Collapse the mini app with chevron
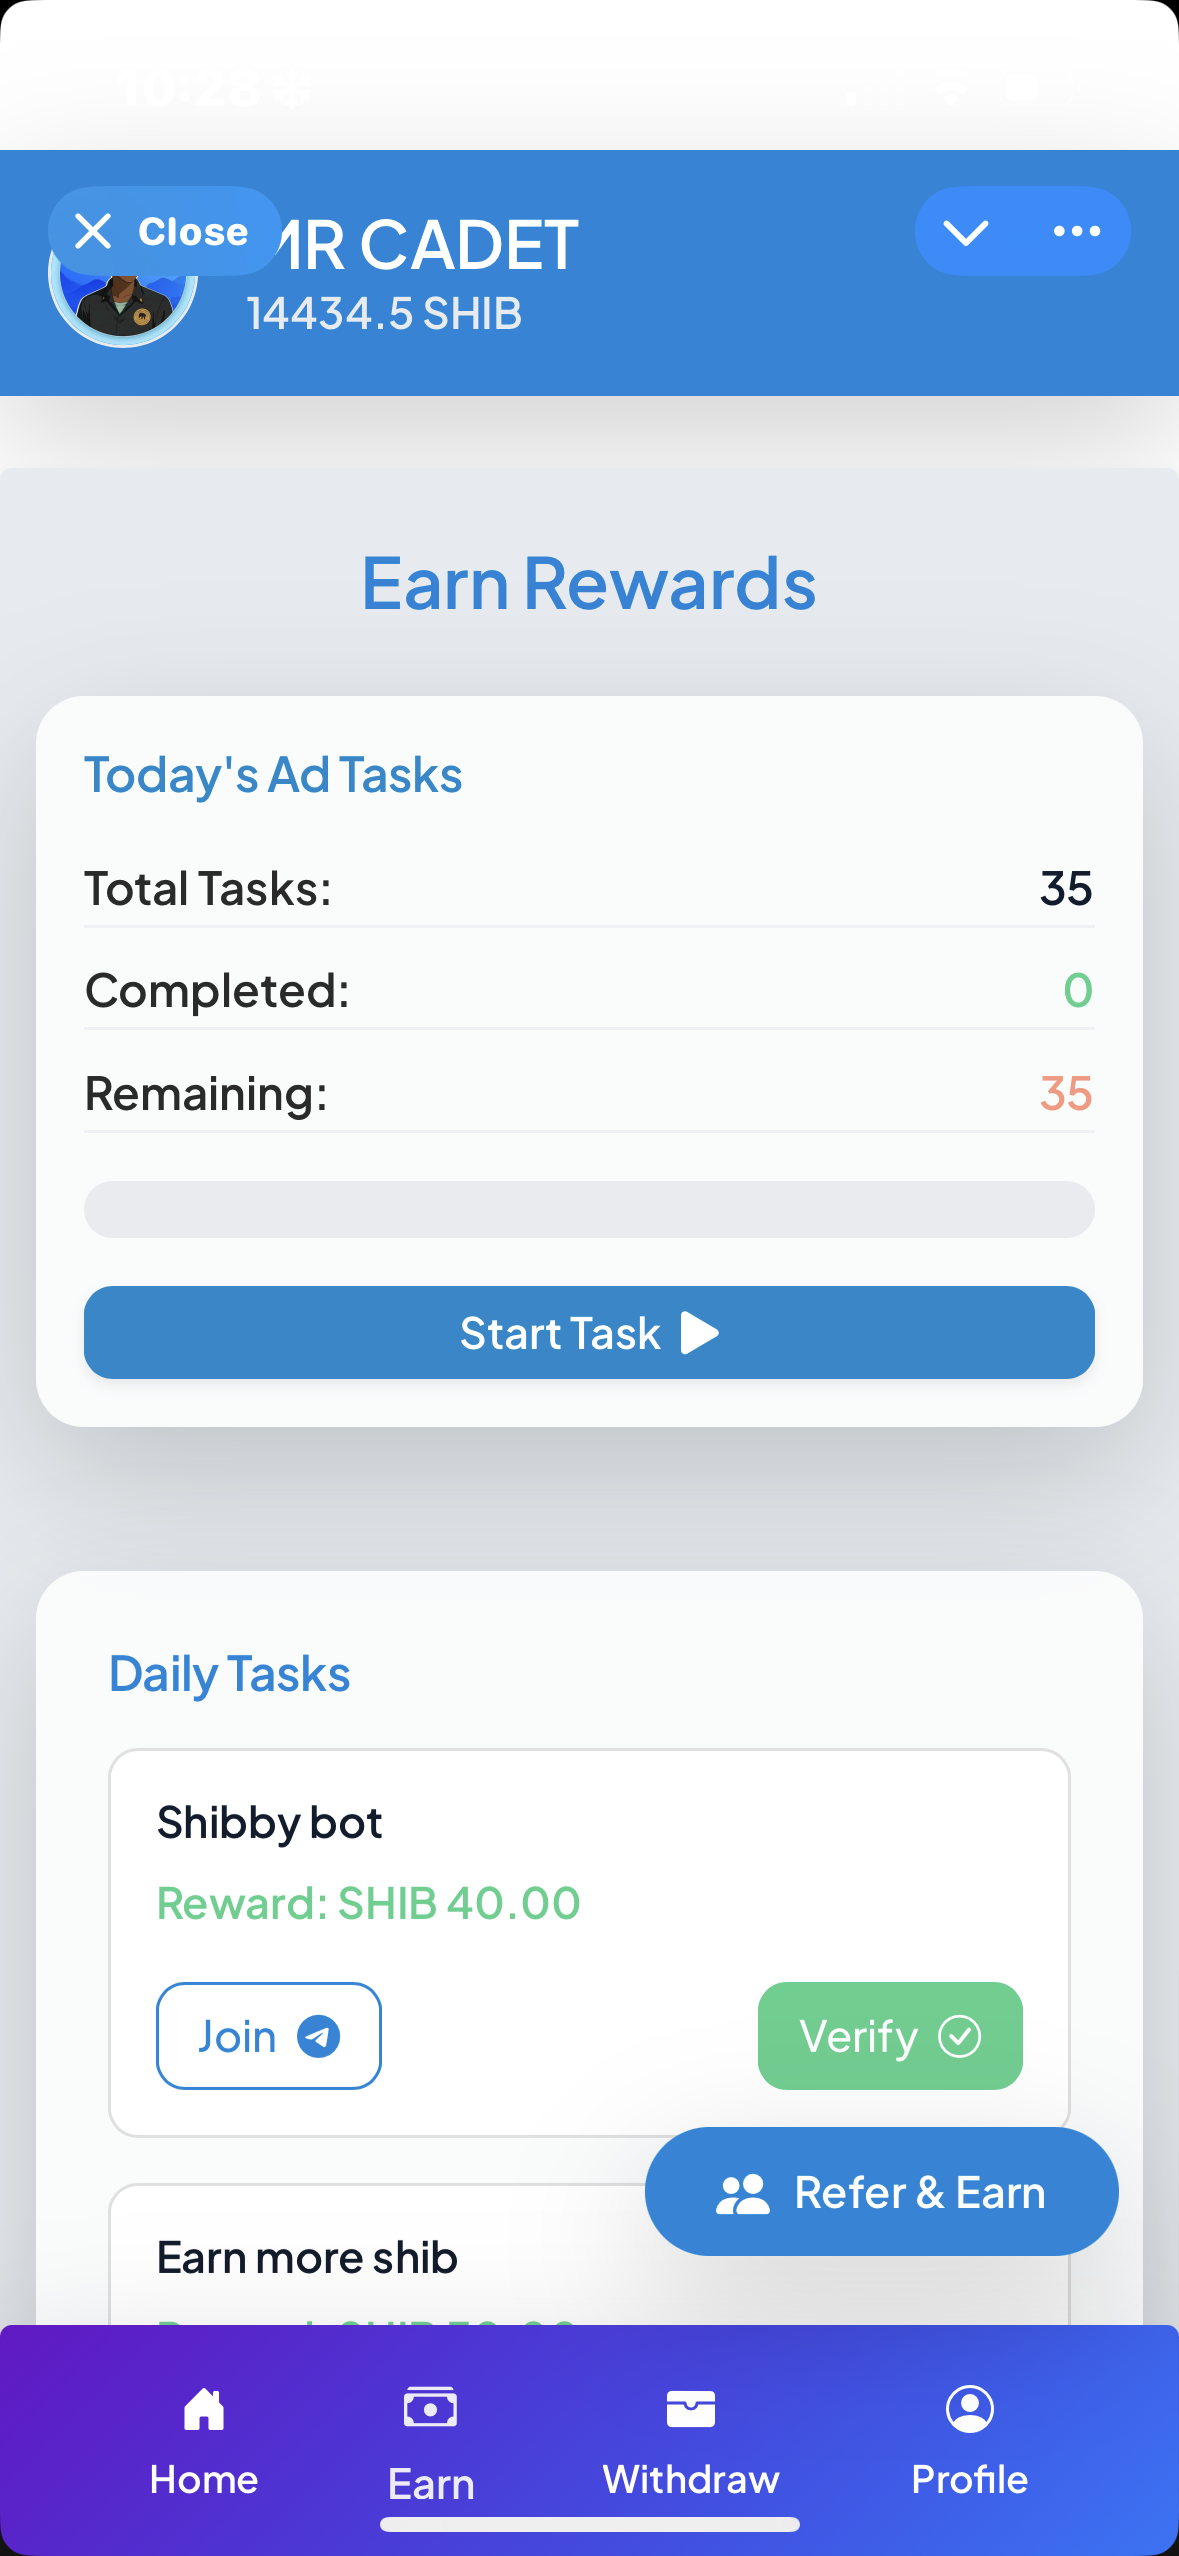Image resolution: width=1179 pixels, height=2556 pixels. [966, 230]
